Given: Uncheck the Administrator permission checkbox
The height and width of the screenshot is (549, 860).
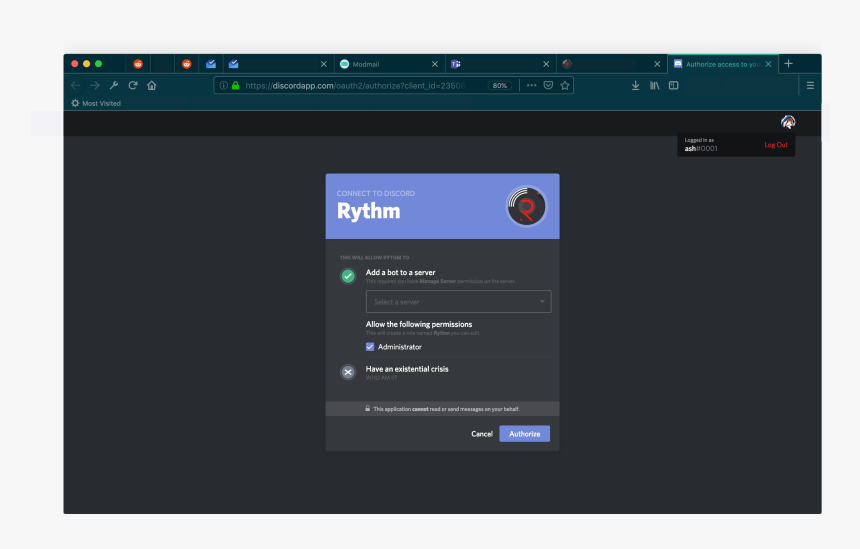Looking at the screenshot, I should tap(370, 347).
